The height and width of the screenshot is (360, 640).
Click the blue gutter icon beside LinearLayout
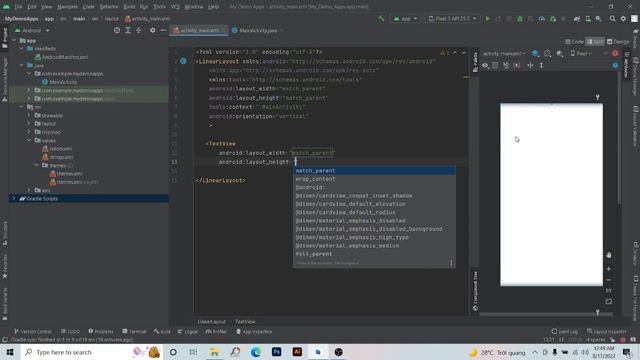pyautogui.click(x=183, y=61)
